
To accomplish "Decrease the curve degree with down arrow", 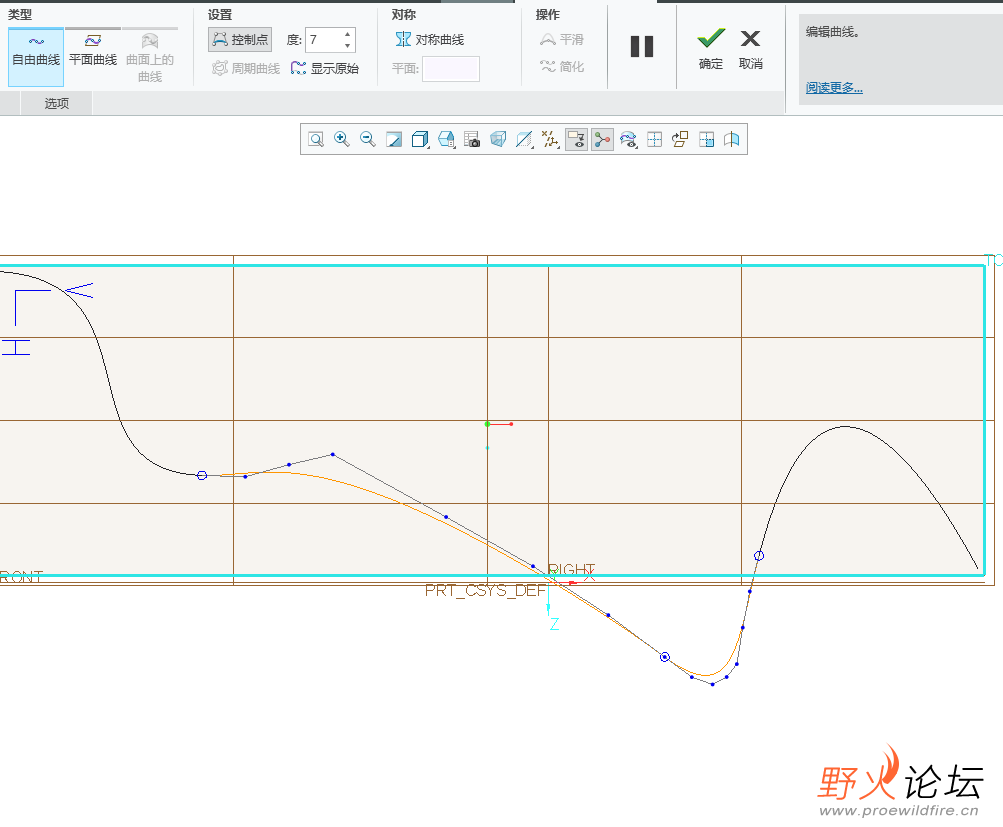I will coord(347,46).
